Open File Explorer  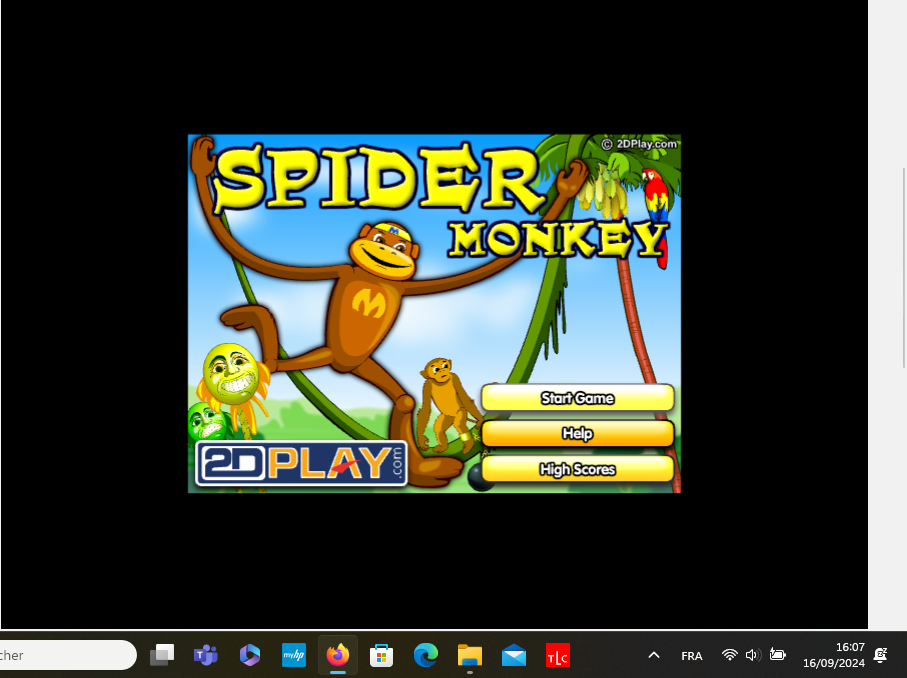pos(470,655)
